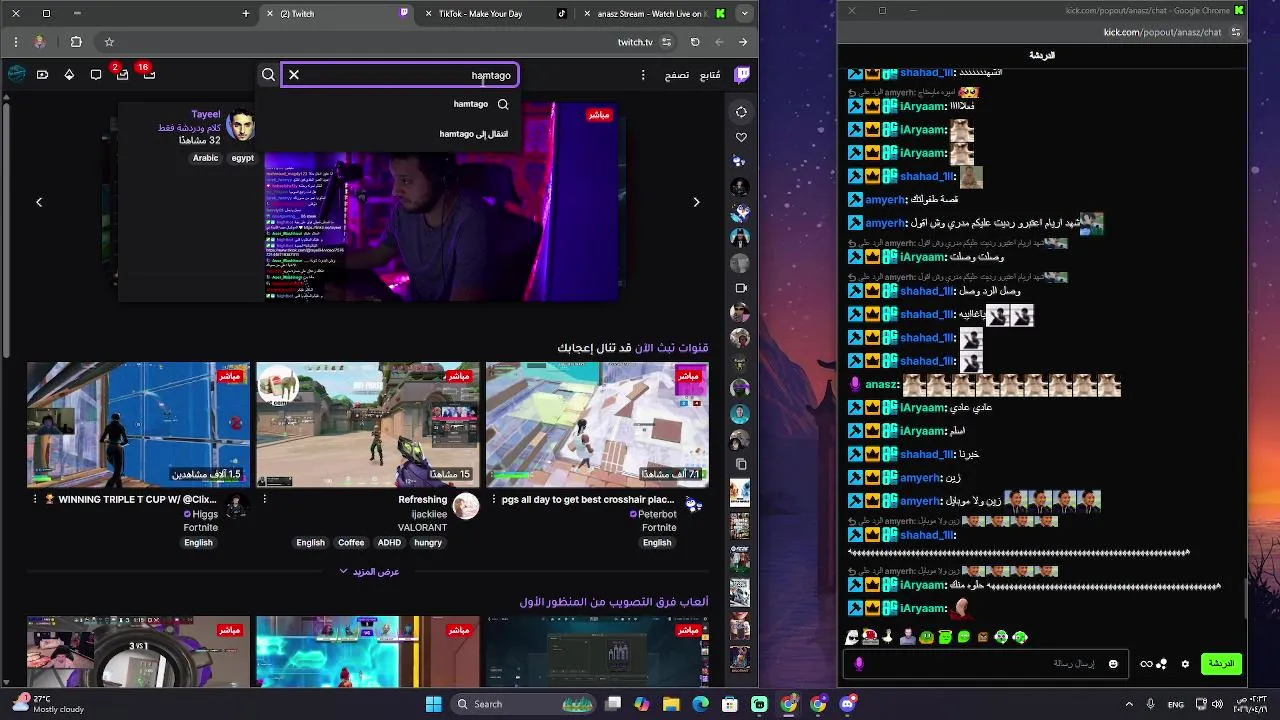The height and width of the screenshot is (720, 1280).
Task: Click the ADHD tag under Refreshing stream
Action: click(389, 543)
